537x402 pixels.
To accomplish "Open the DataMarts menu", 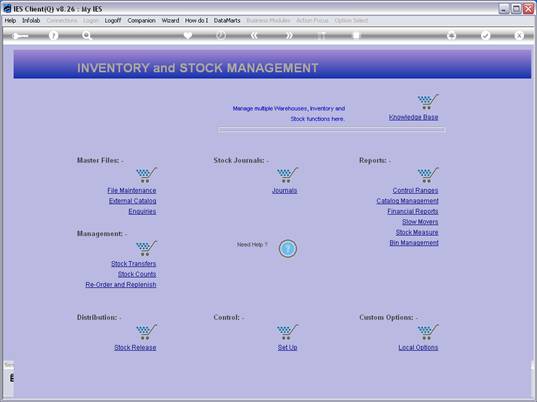I will (227, 21).
